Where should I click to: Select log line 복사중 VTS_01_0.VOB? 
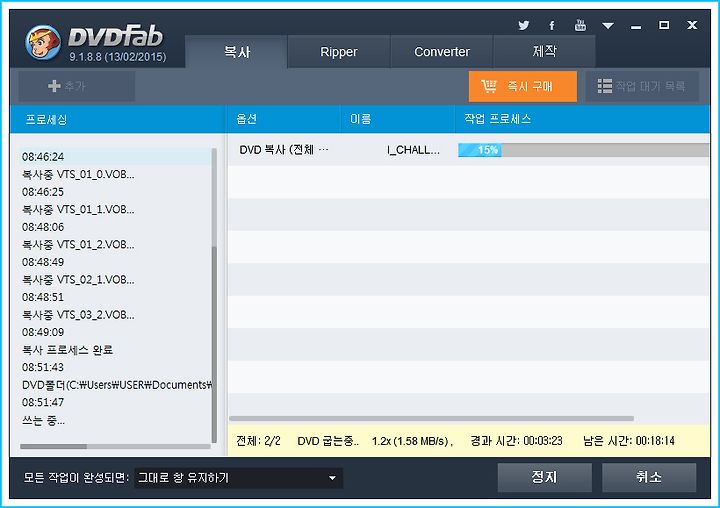[78, 175]
